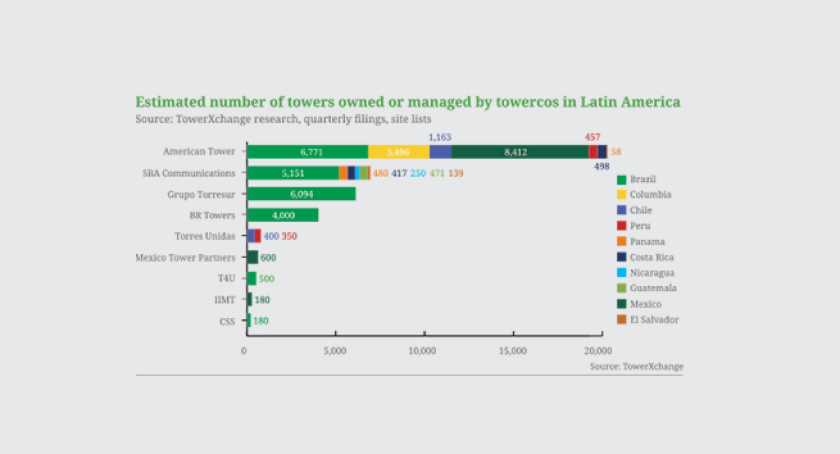
Task: Select the Guatemala legend label
Action: (x=653, y=288)
